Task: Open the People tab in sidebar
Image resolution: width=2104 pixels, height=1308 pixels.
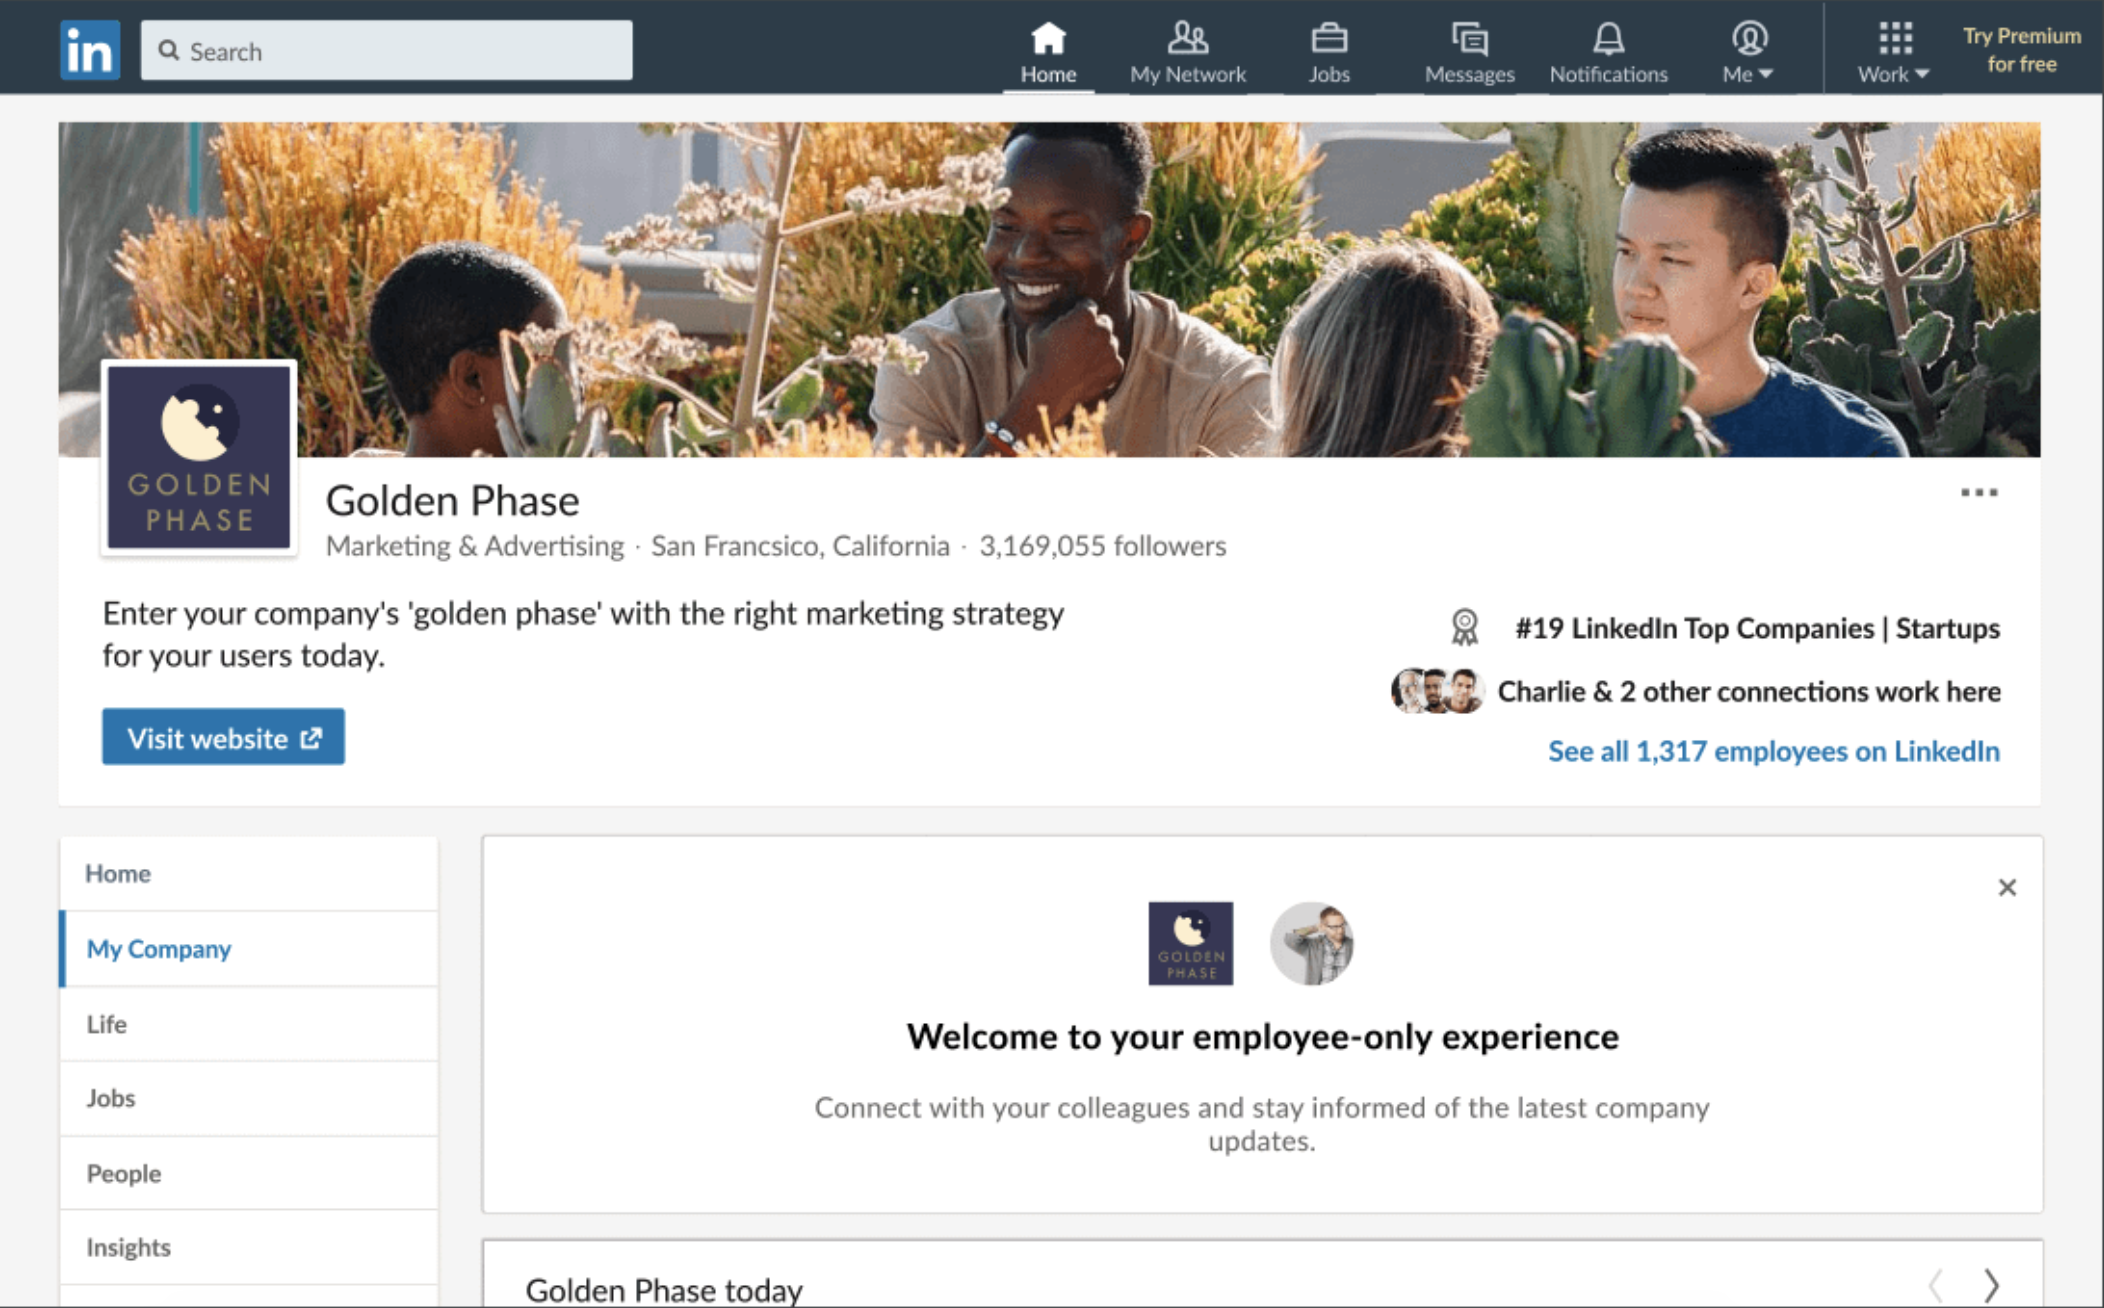Action: (x=249, y=1173)
